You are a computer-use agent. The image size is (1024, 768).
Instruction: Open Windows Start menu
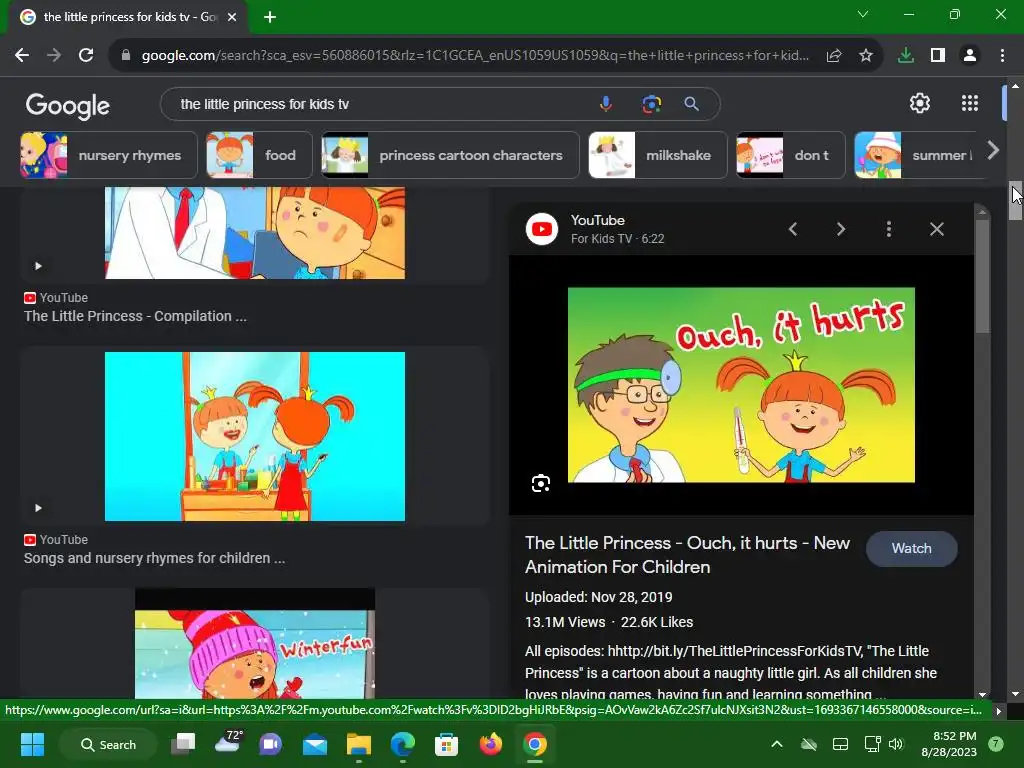pyautogui.click(x=32, y=744)
